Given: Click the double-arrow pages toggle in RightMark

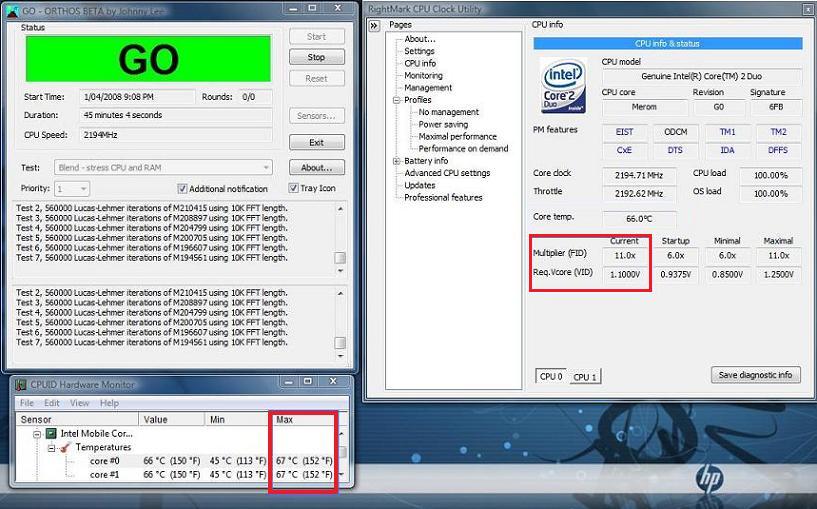Looking at the screenshot, I should 374,26.
